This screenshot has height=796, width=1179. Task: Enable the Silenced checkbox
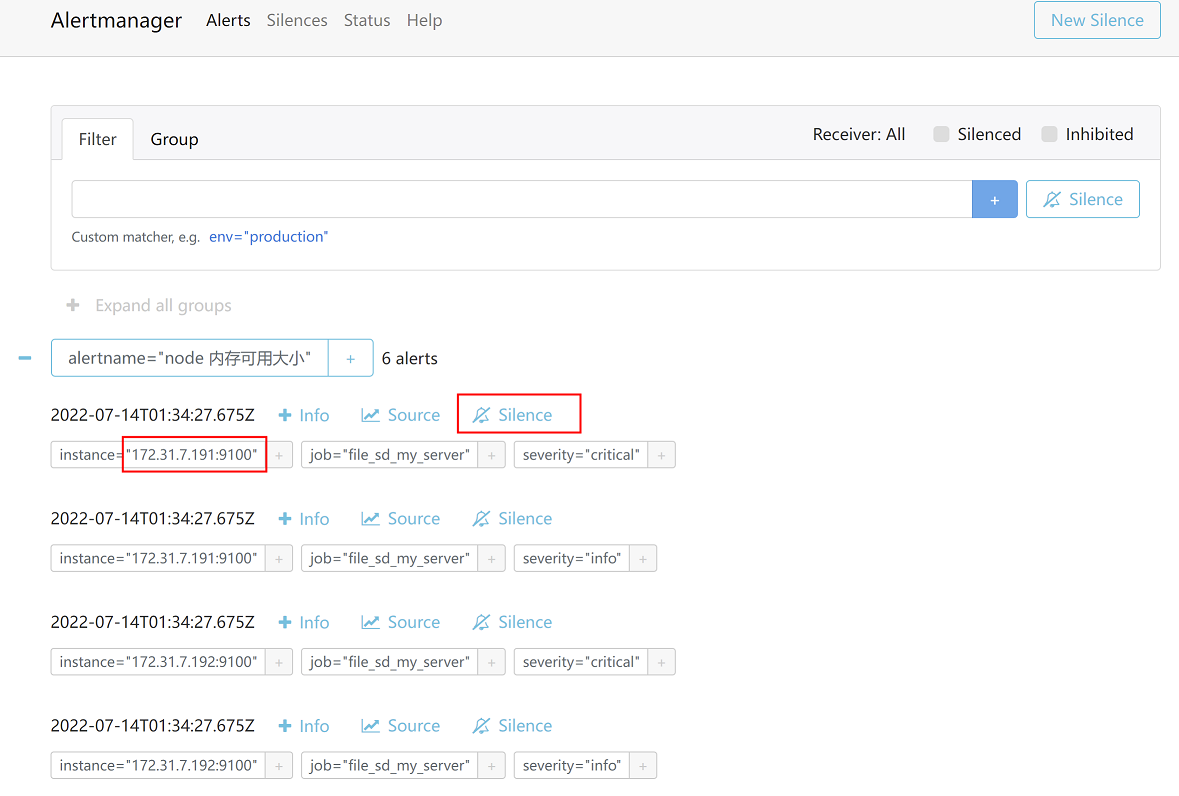(941, 134)
